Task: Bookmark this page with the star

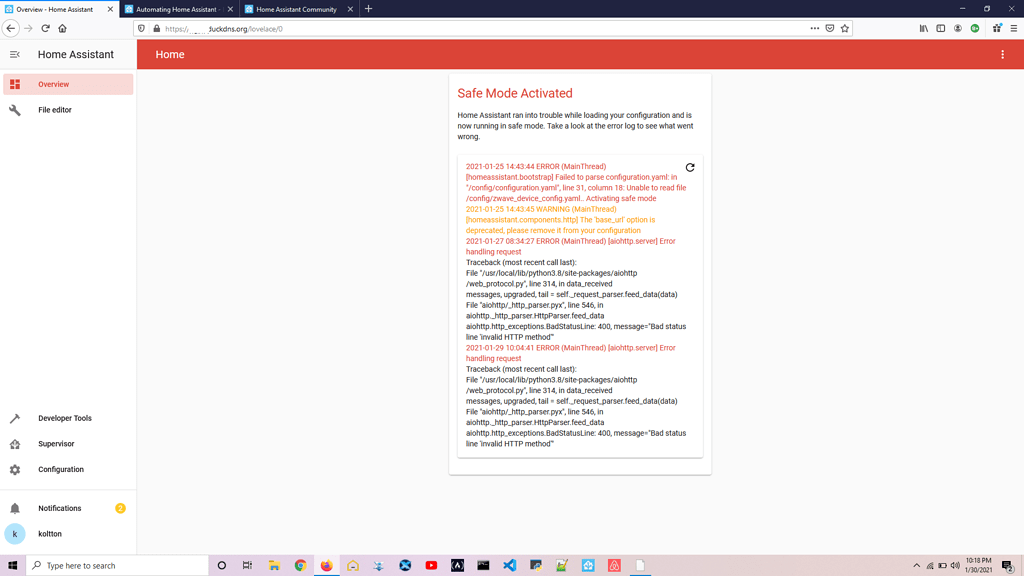Action: coord(846,29)
